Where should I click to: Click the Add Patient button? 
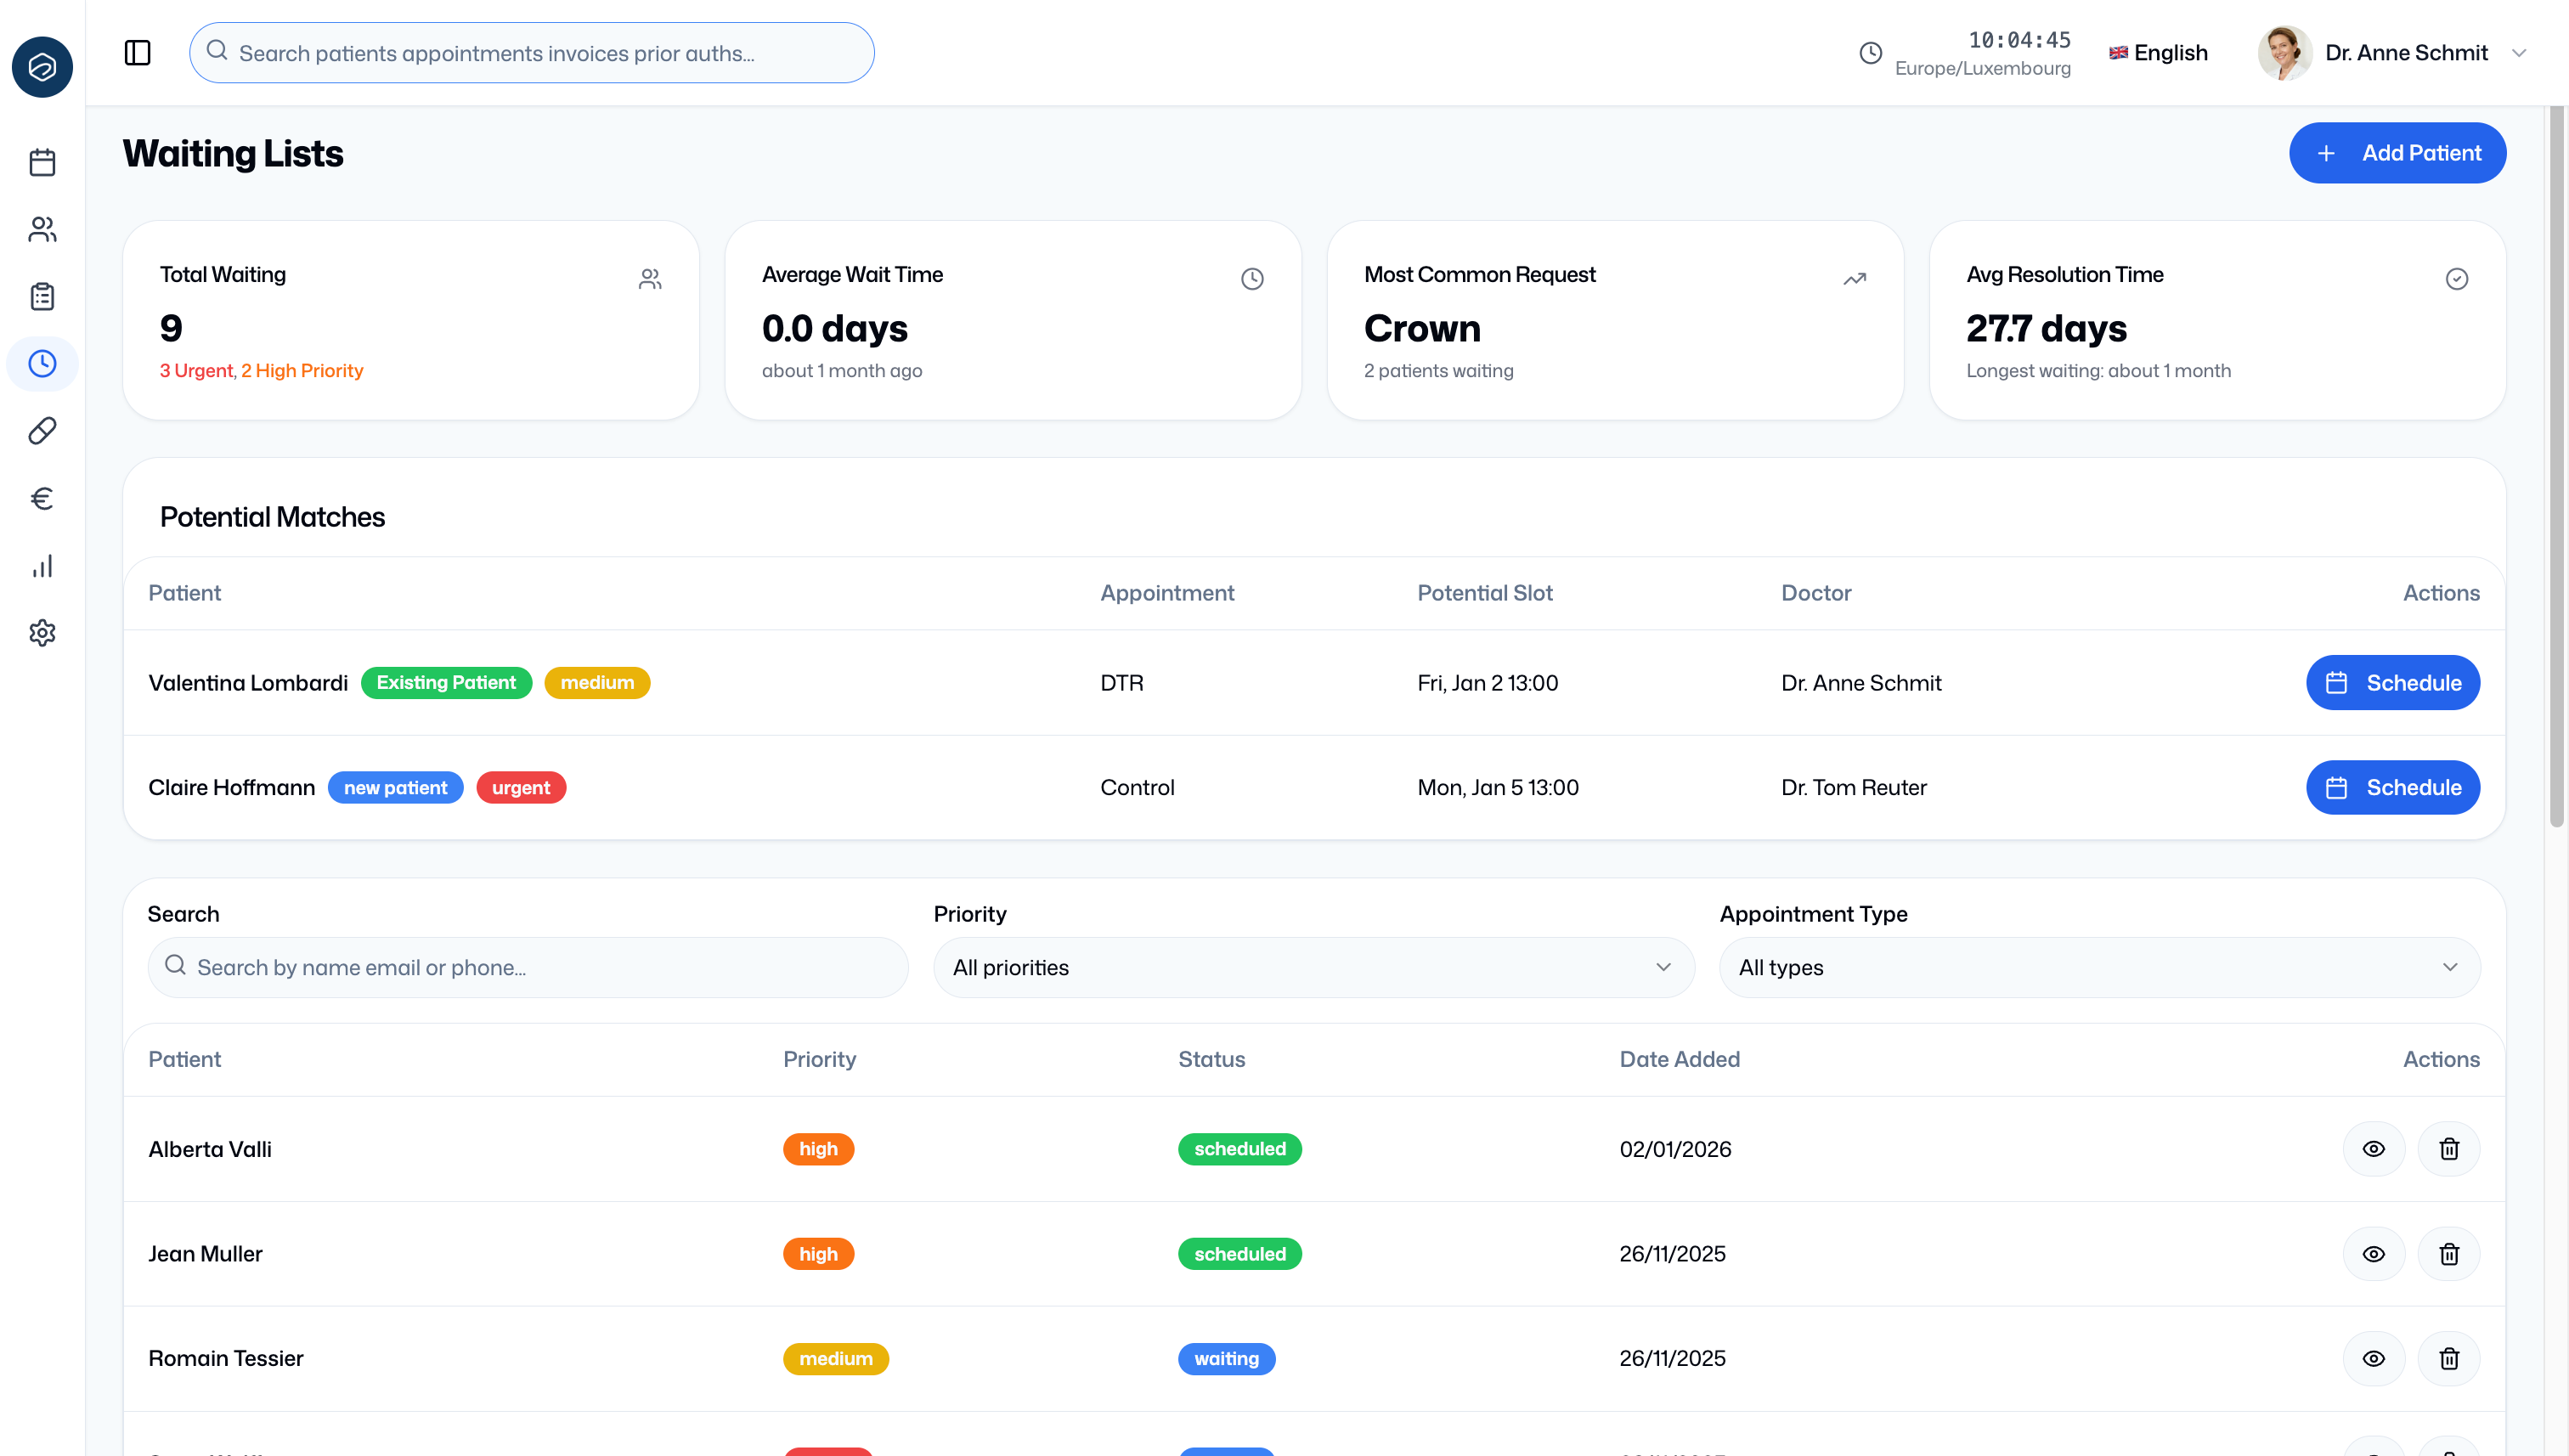pos(2397,152)
